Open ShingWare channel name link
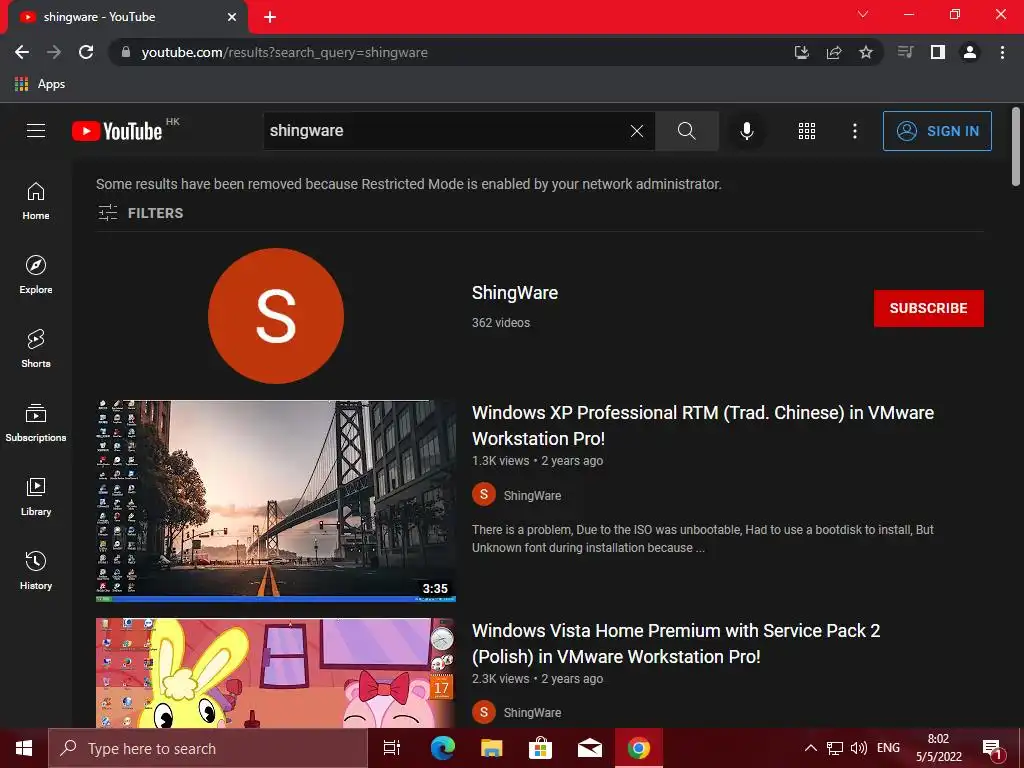The height and width of the screenshot is (768, 1024). coord(515,293)
